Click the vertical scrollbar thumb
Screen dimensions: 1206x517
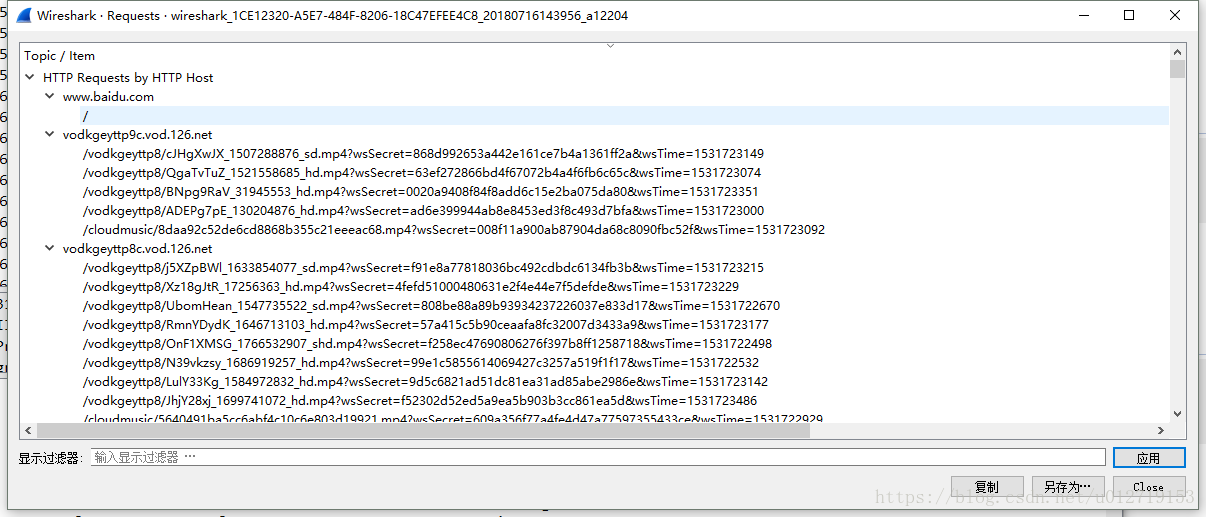click(x=1177, y=69)
